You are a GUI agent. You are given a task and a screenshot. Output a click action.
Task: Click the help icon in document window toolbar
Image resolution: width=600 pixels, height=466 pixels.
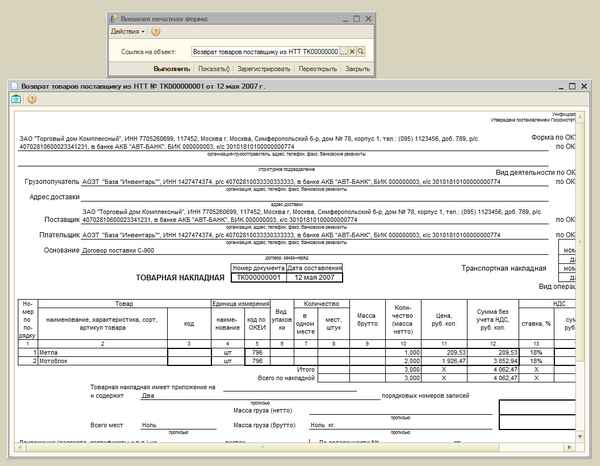click(32, 99)
